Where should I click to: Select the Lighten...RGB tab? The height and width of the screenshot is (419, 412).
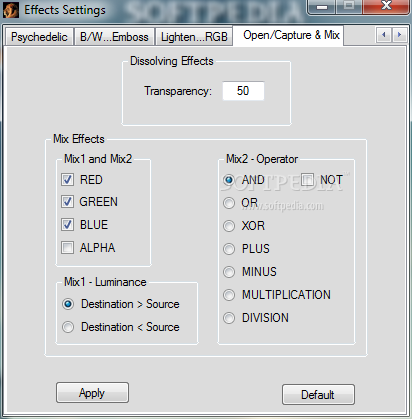coord(194,36)
